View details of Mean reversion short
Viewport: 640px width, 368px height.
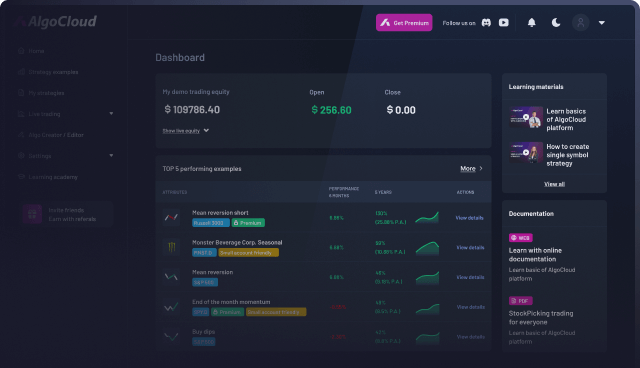point(469,218)
